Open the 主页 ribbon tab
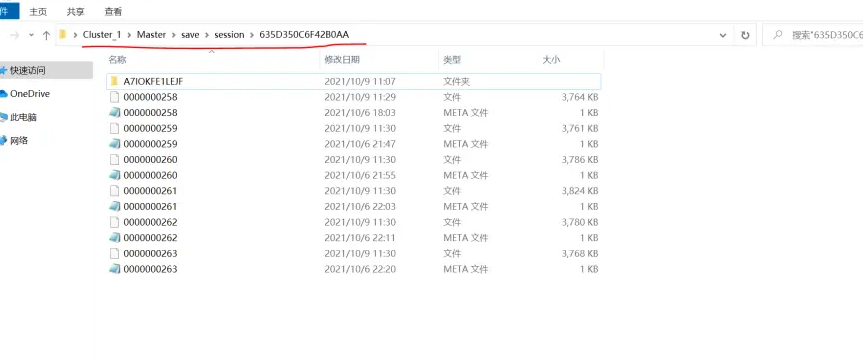This screenshot has width=863, height=362. click(38, 11)
